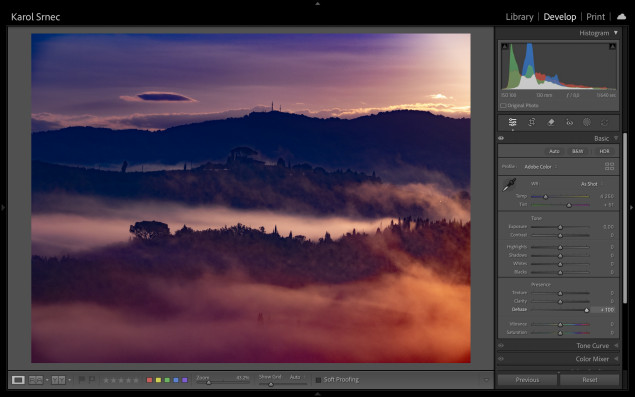
Task: Show the left panel arrow
Action: [x=3, y=207]
